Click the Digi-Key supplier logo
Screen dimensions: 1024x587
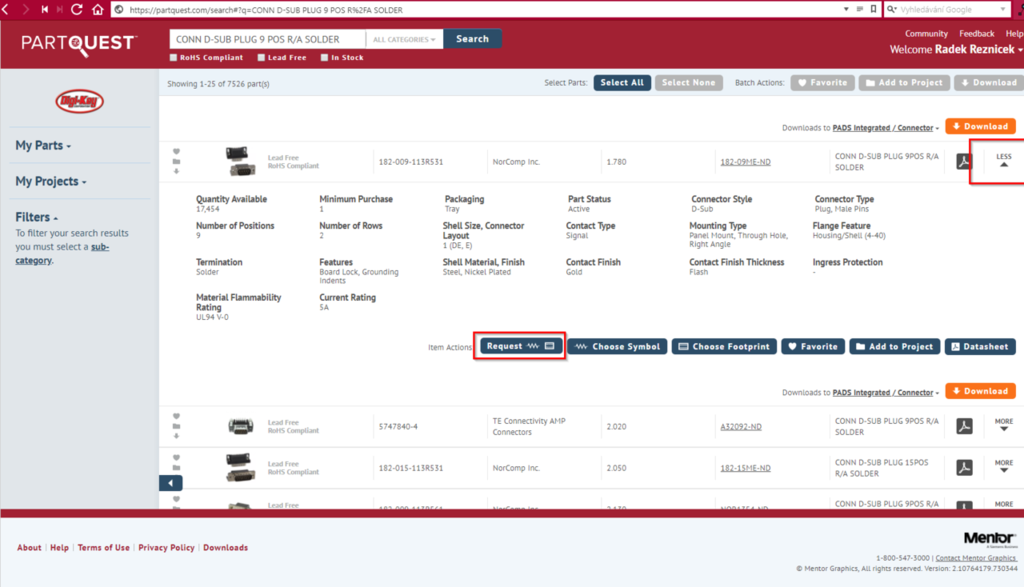click(x=79, y=101)
